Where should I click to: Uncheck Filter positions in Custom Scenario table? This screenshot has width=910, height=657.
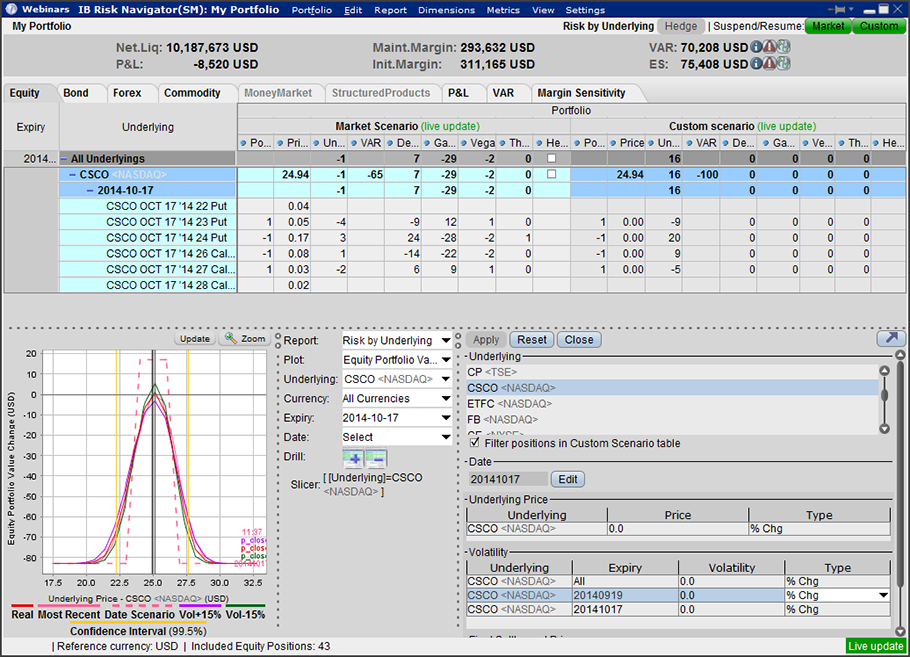475,443
